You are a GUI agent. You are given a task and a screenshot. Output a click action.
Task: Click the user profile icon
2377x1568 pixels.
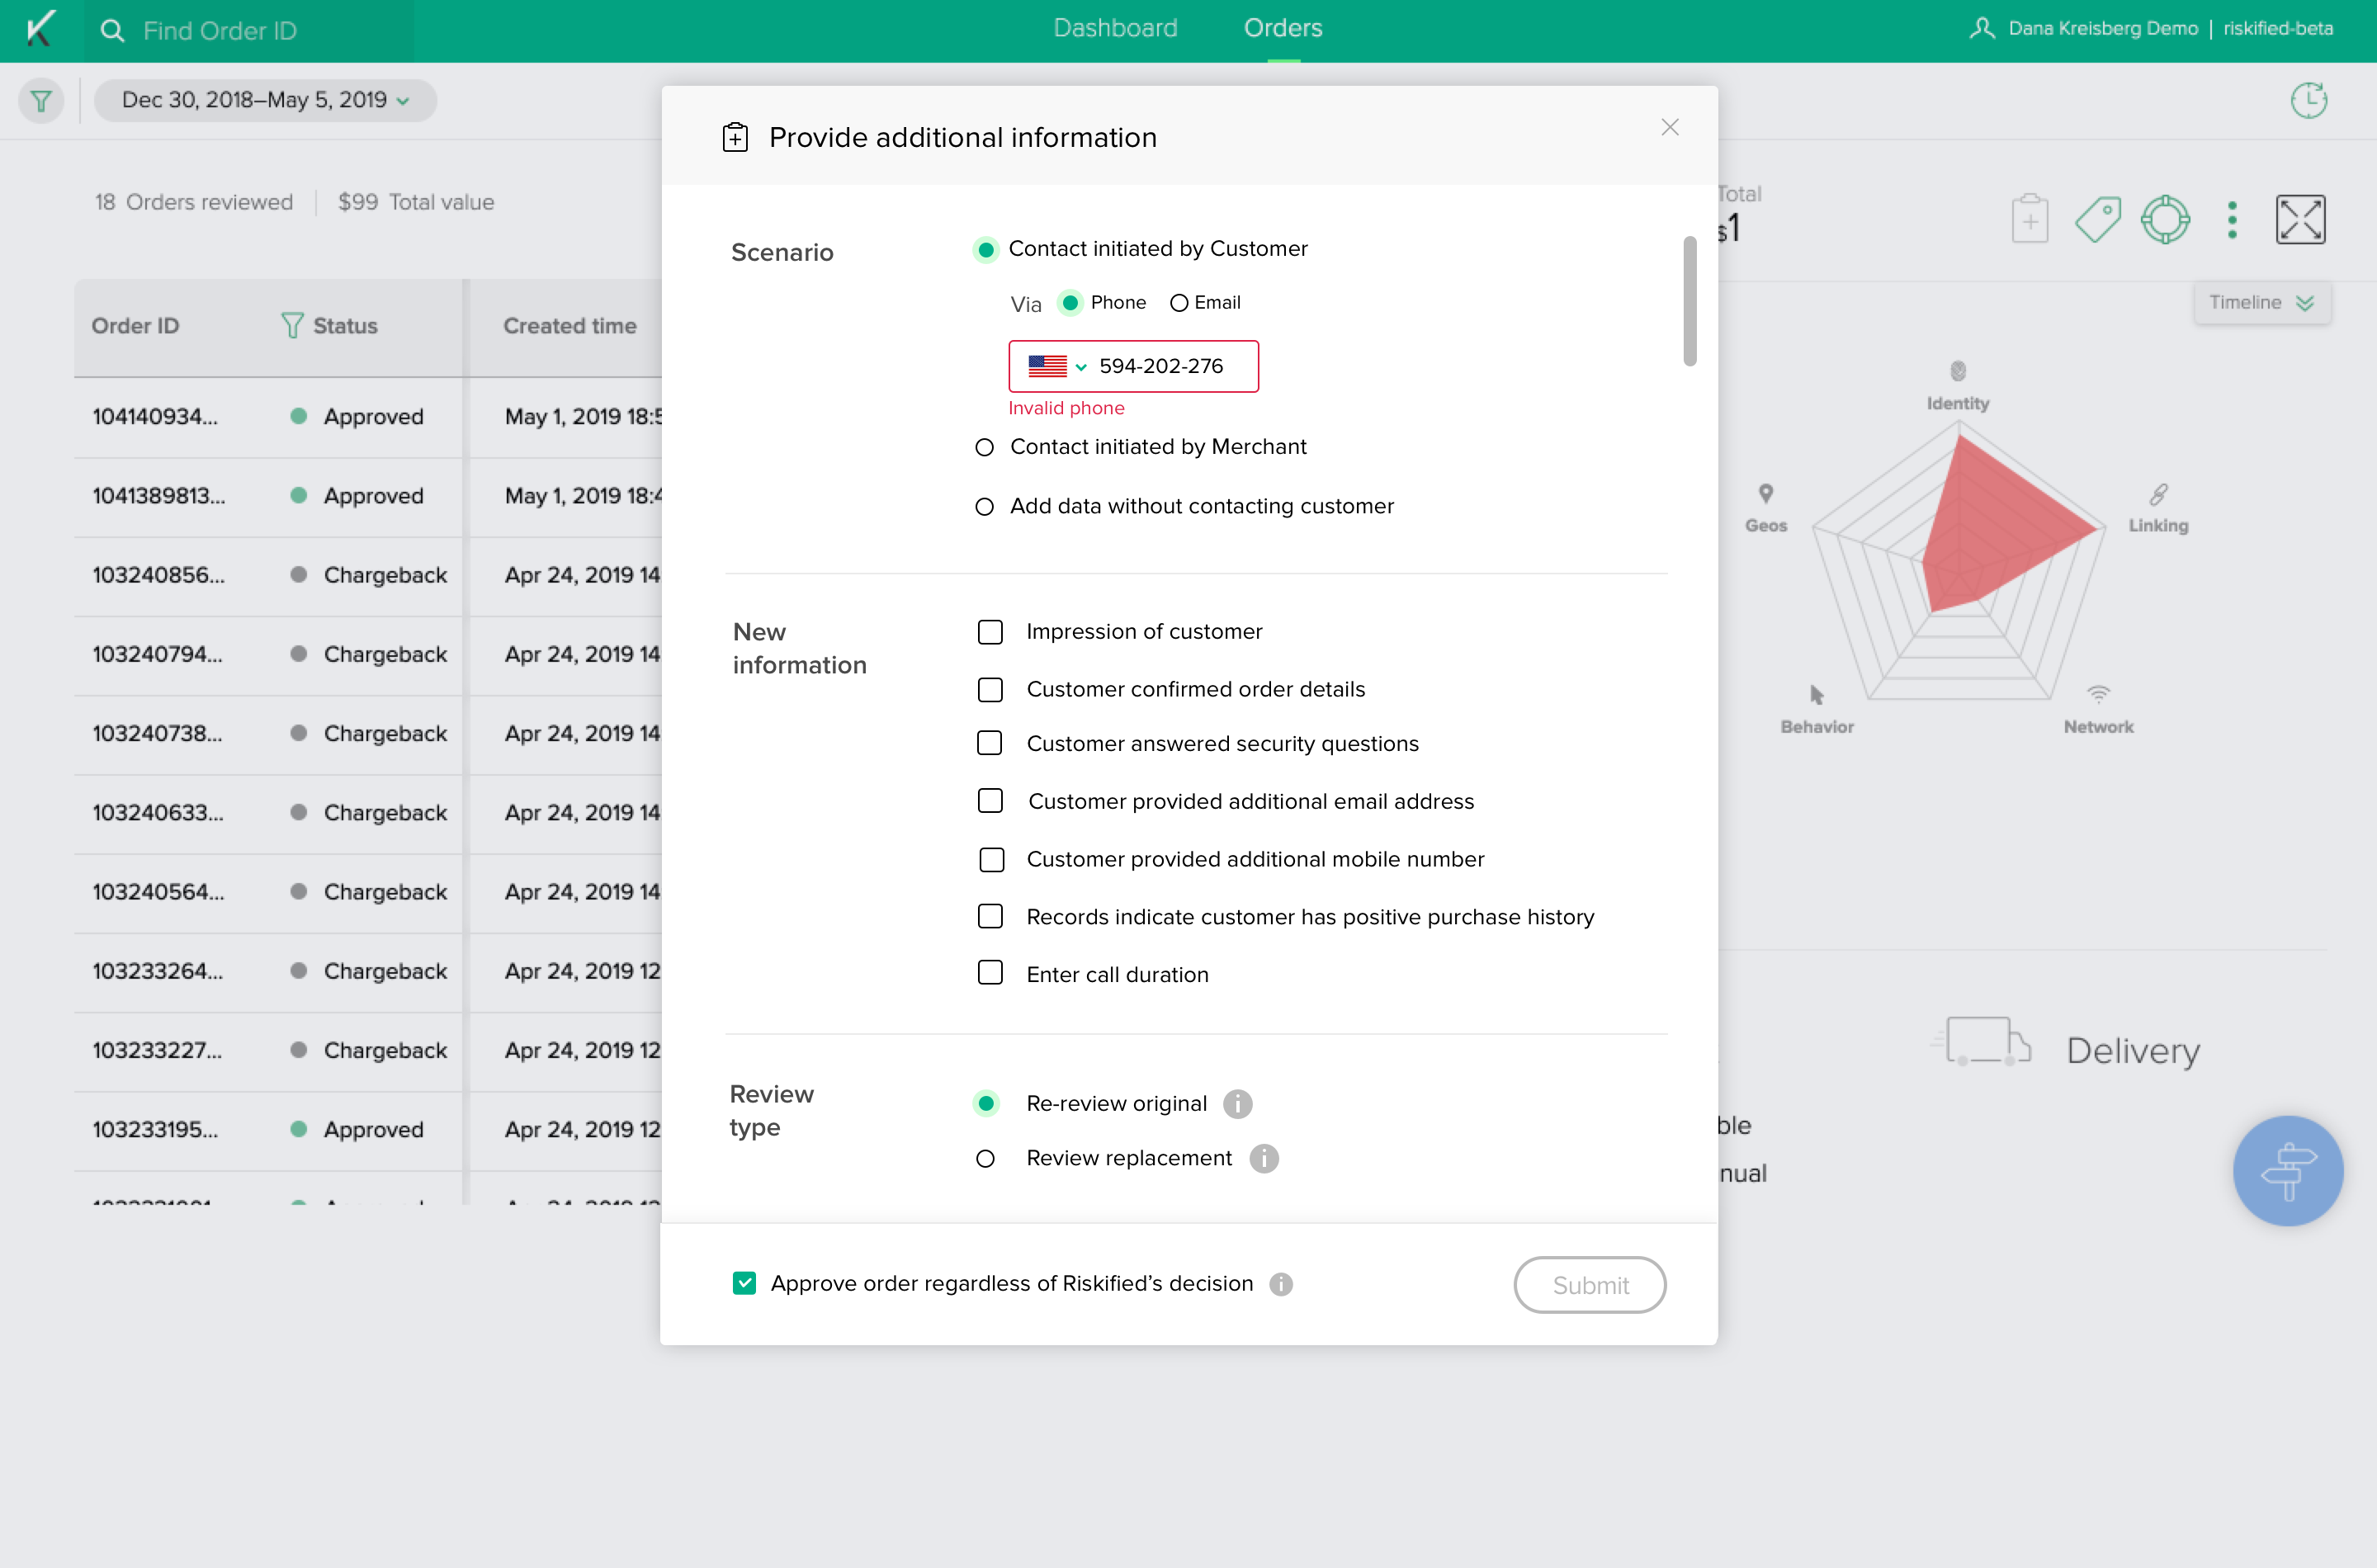click(1981, 28)
